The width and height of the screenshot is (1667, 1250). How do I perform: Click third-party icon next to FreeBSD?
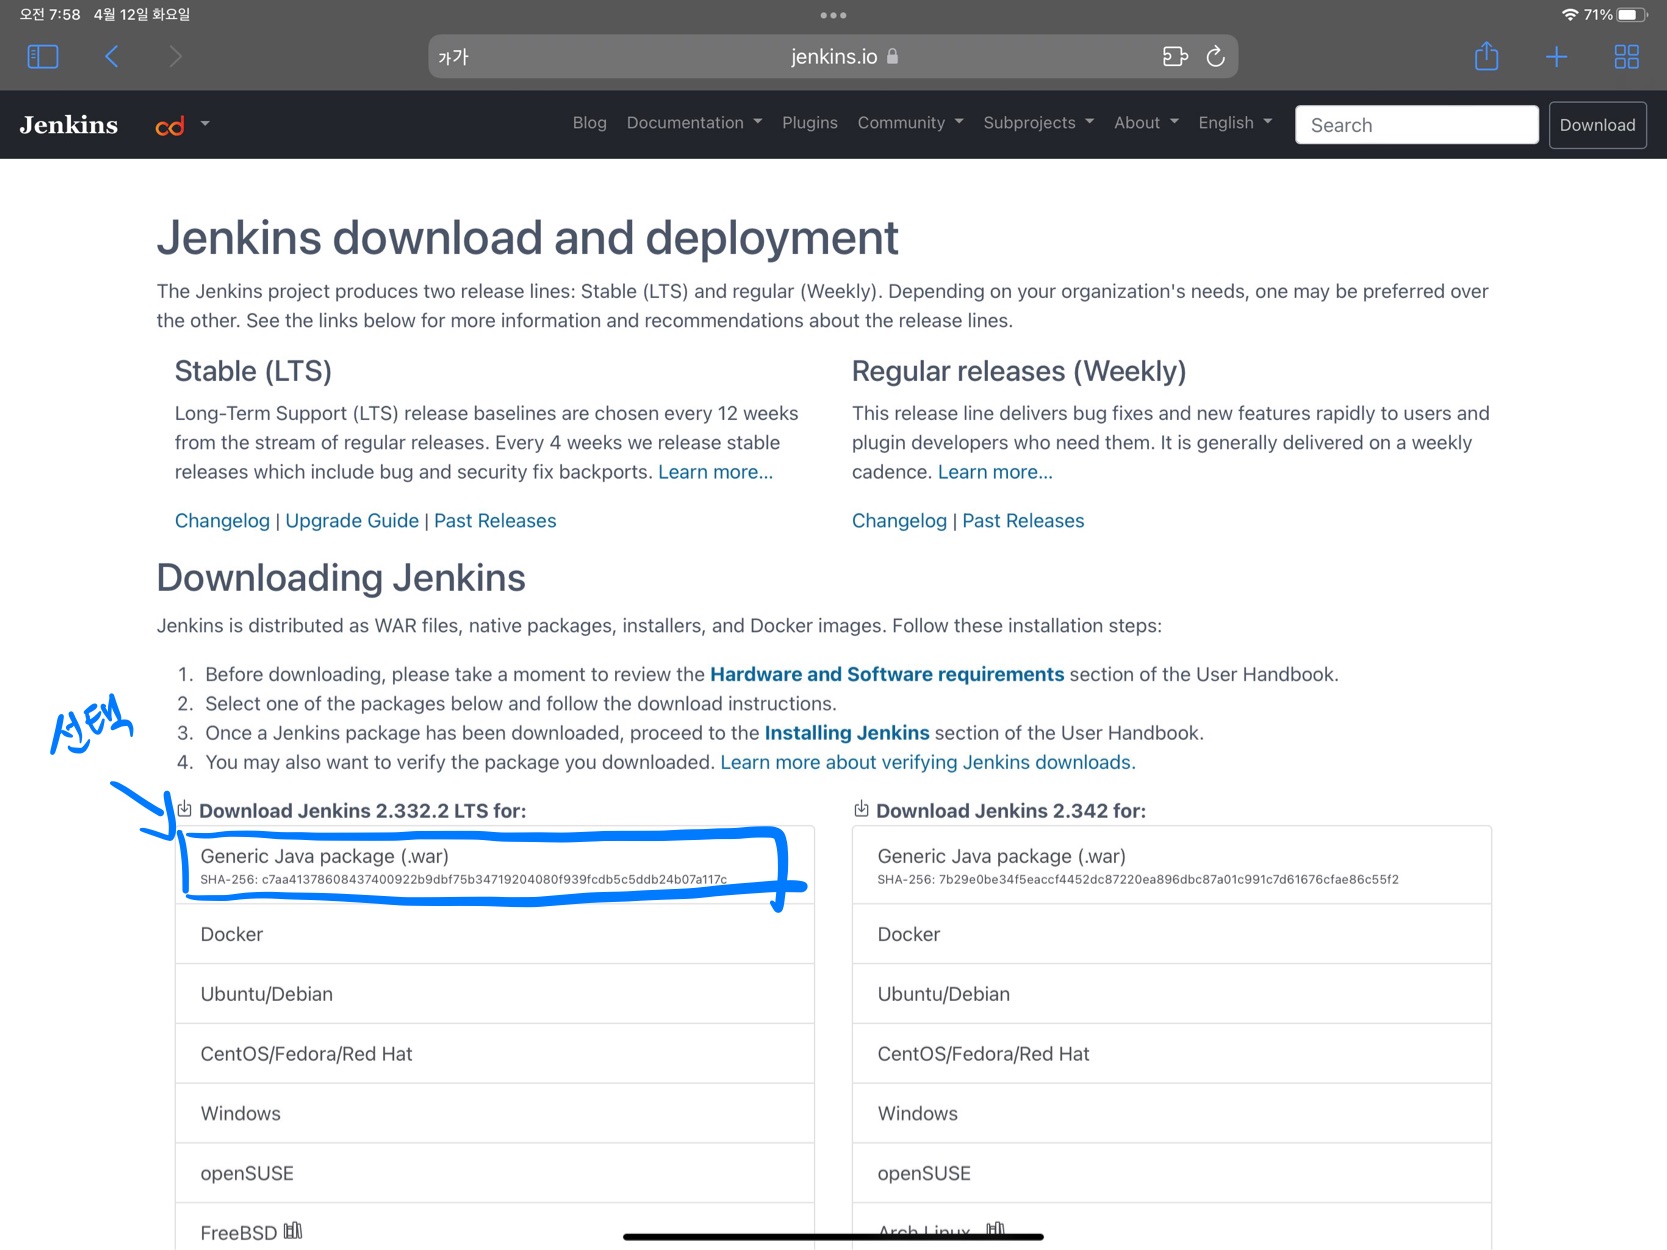click(x=293, y=1231)
